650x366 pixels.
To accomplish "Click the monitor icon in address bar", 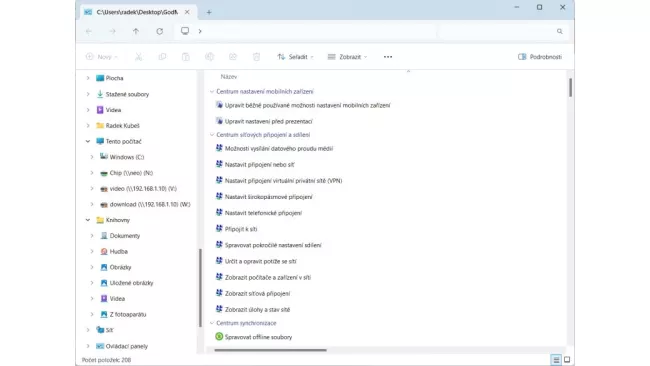I will (185, 31).
